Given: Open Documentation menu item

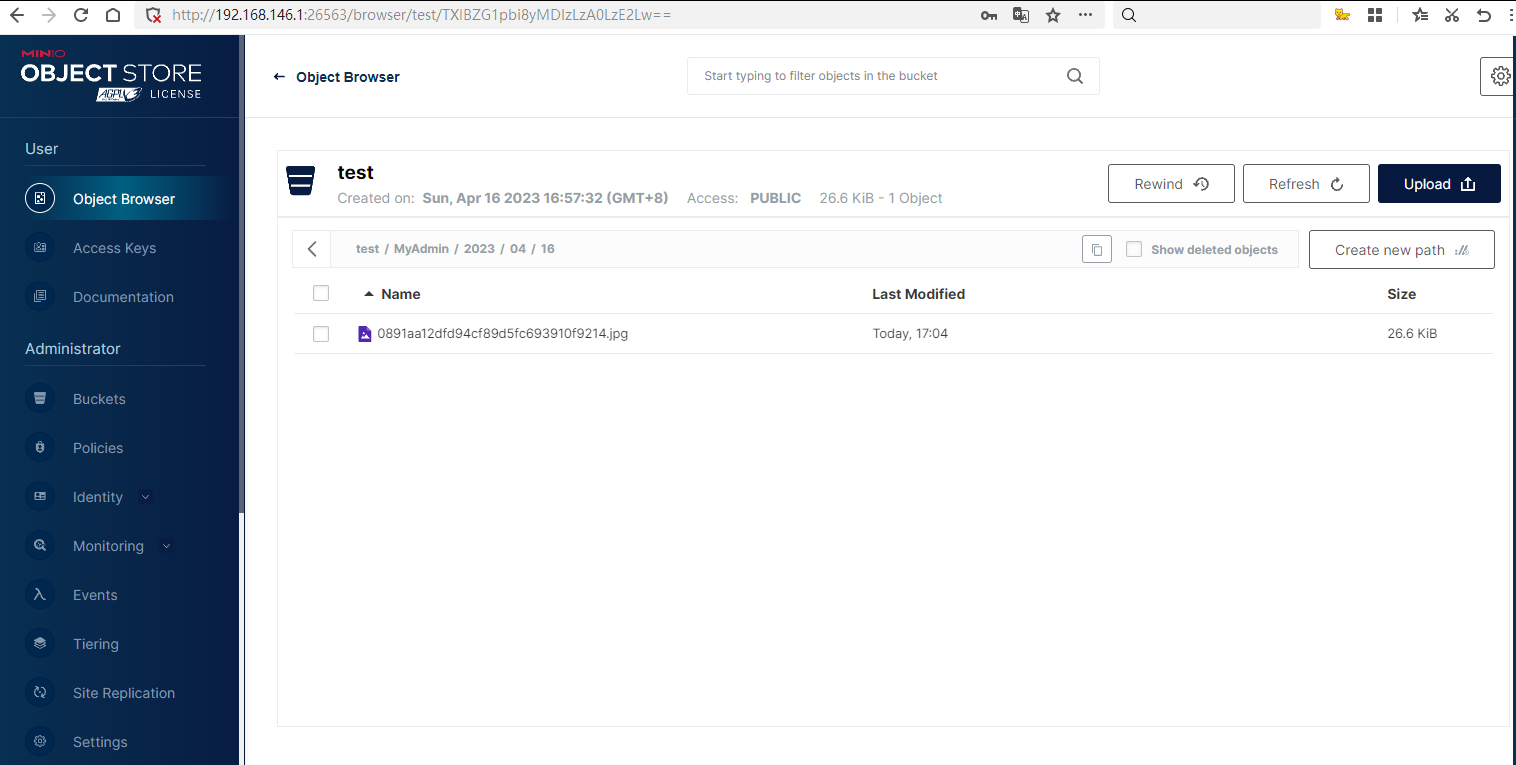Looking at the screenshot, I should point(123,297).
